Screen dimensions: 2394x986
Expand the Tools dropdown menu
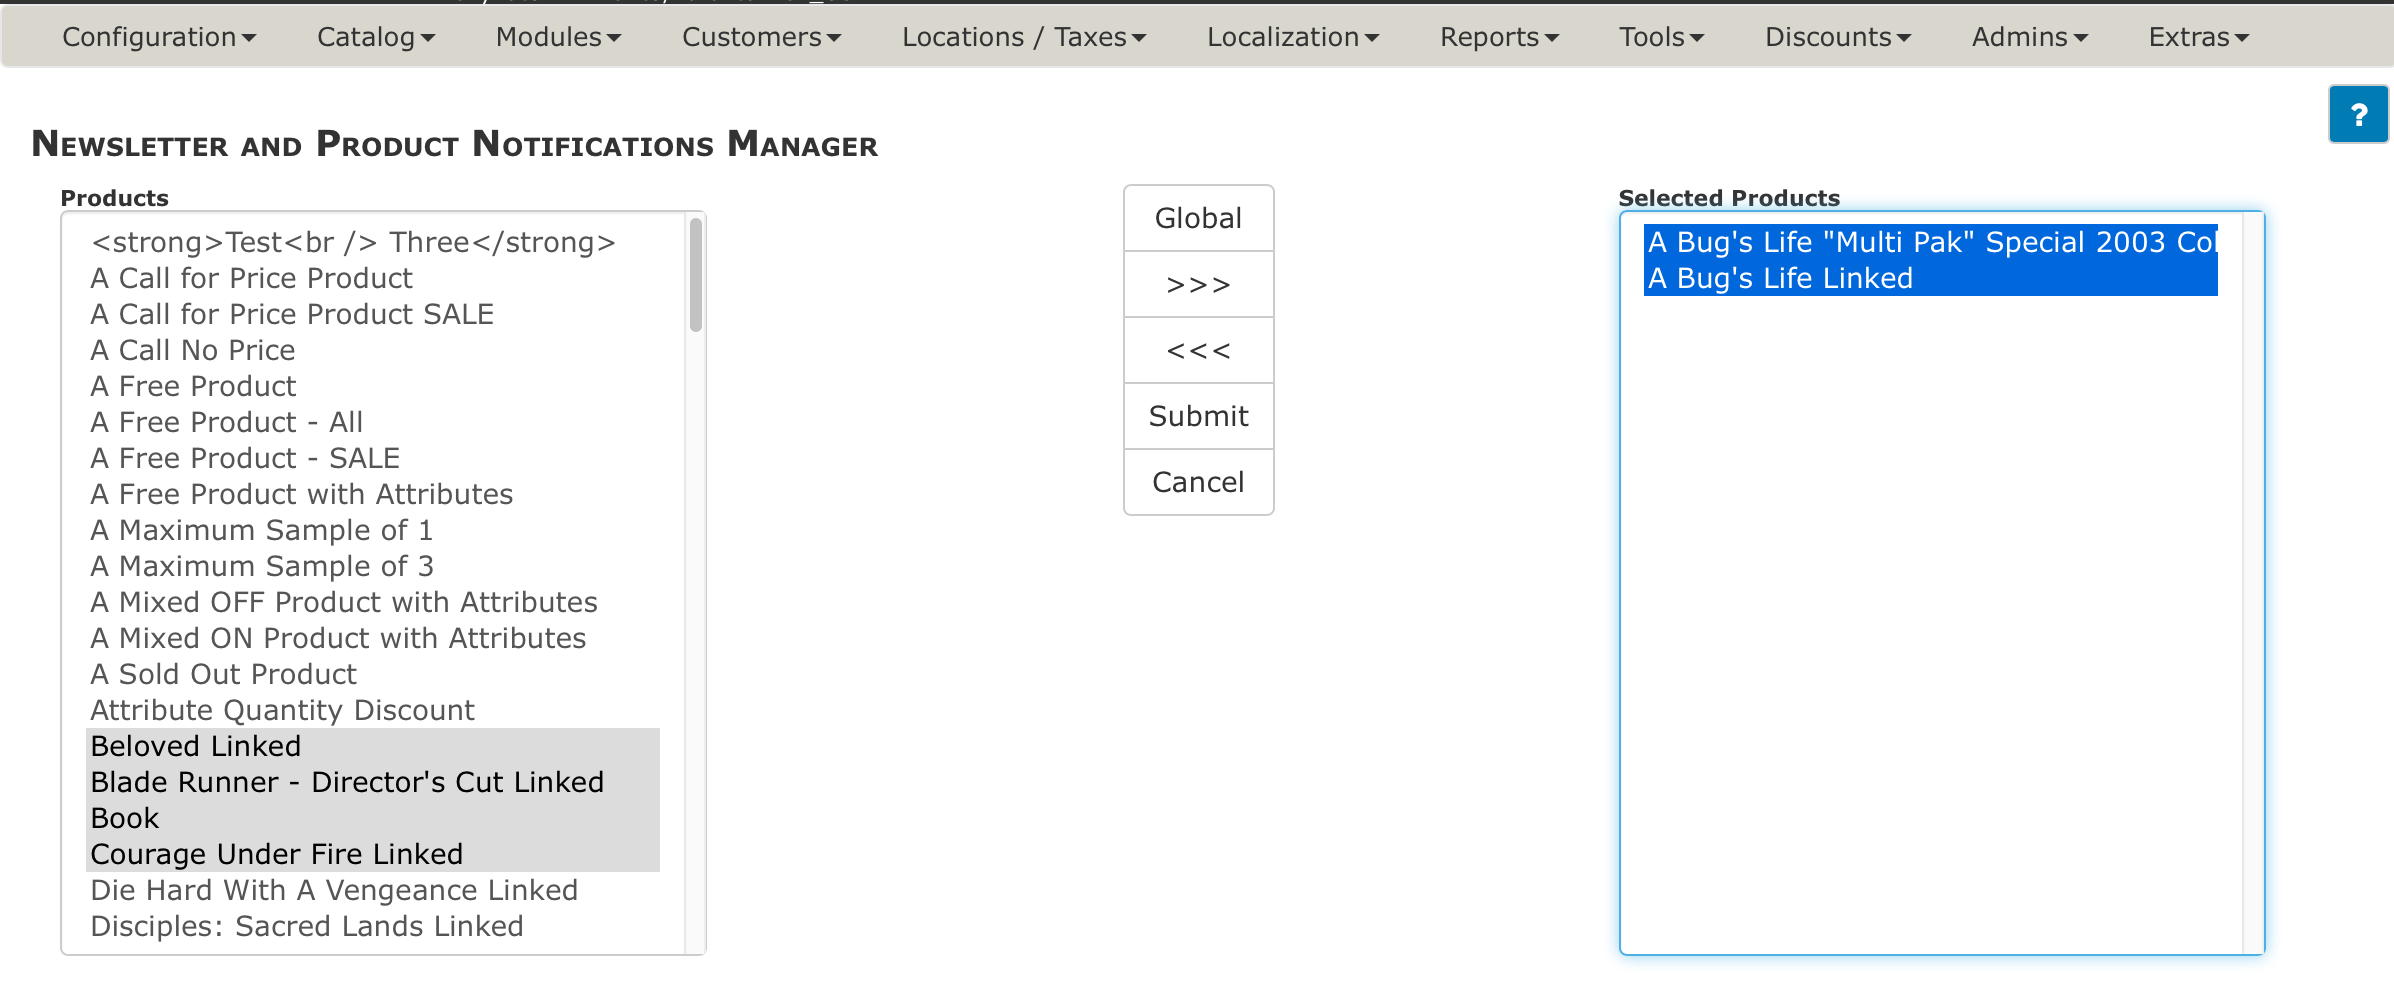(1661, 37)
